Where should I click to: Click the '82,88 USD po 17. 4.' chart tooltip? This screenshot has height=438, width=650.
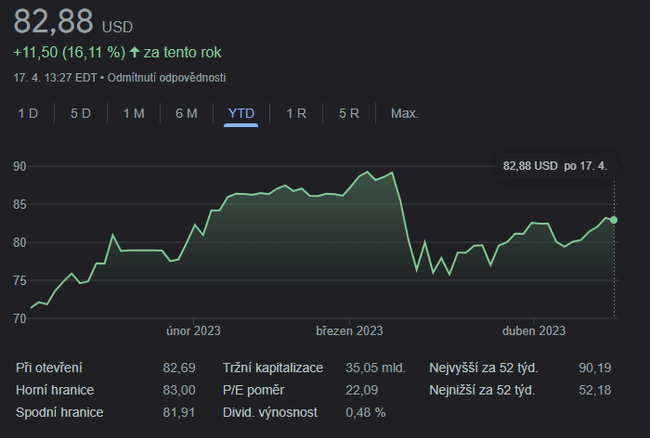tap(555, 165)
